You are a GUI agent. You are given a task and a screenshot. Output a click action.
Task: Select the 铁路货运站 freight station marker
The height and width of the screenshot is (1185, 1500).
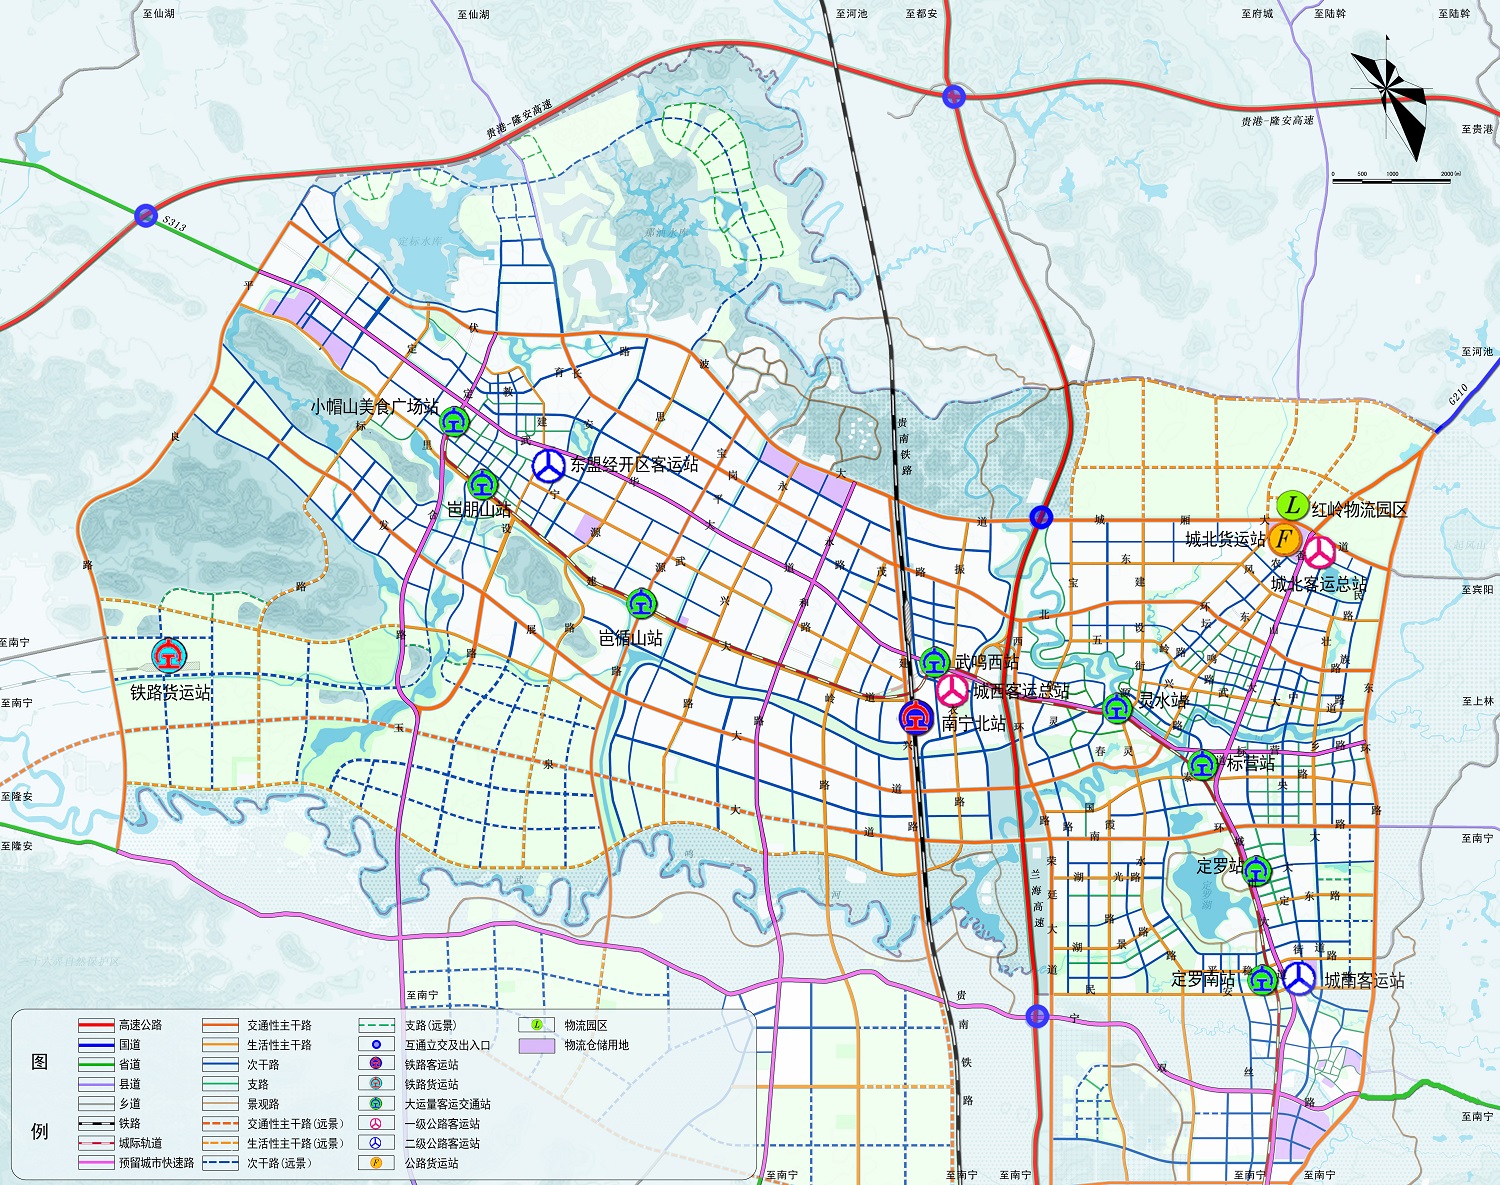pos(169,656)
